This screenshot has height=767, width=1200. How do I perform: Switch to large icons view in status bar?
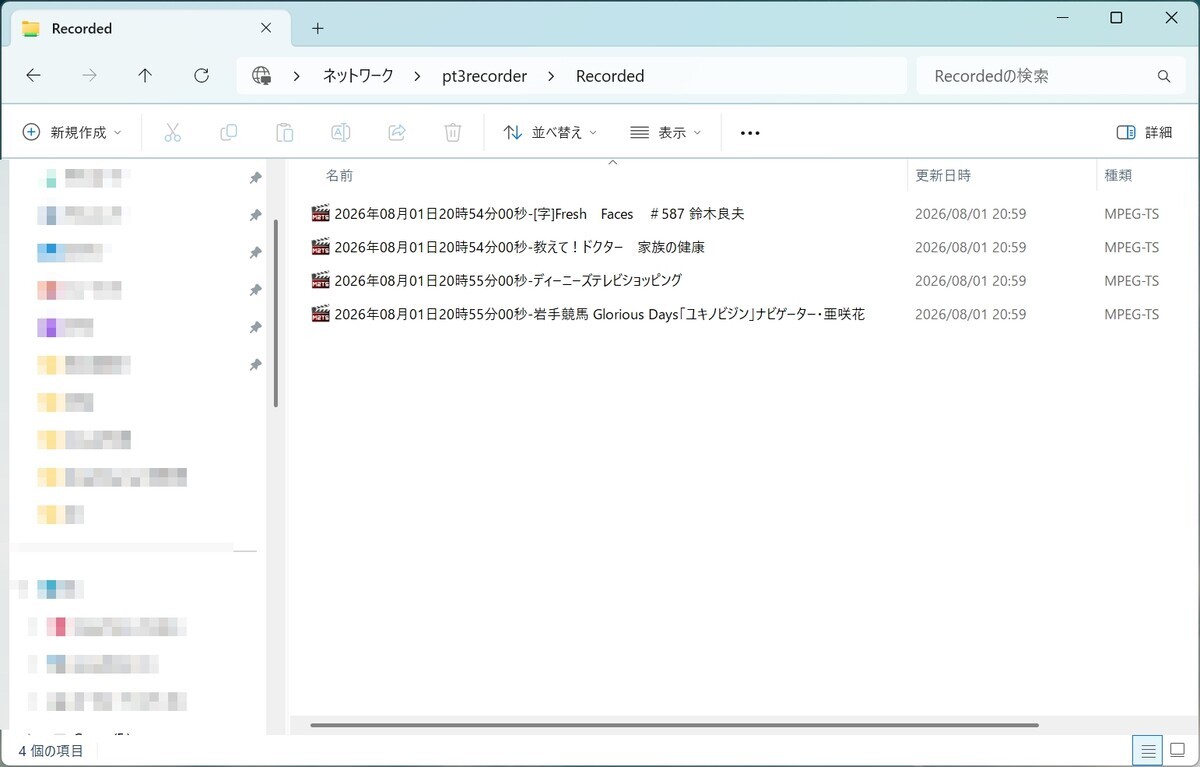[1178, 750]
